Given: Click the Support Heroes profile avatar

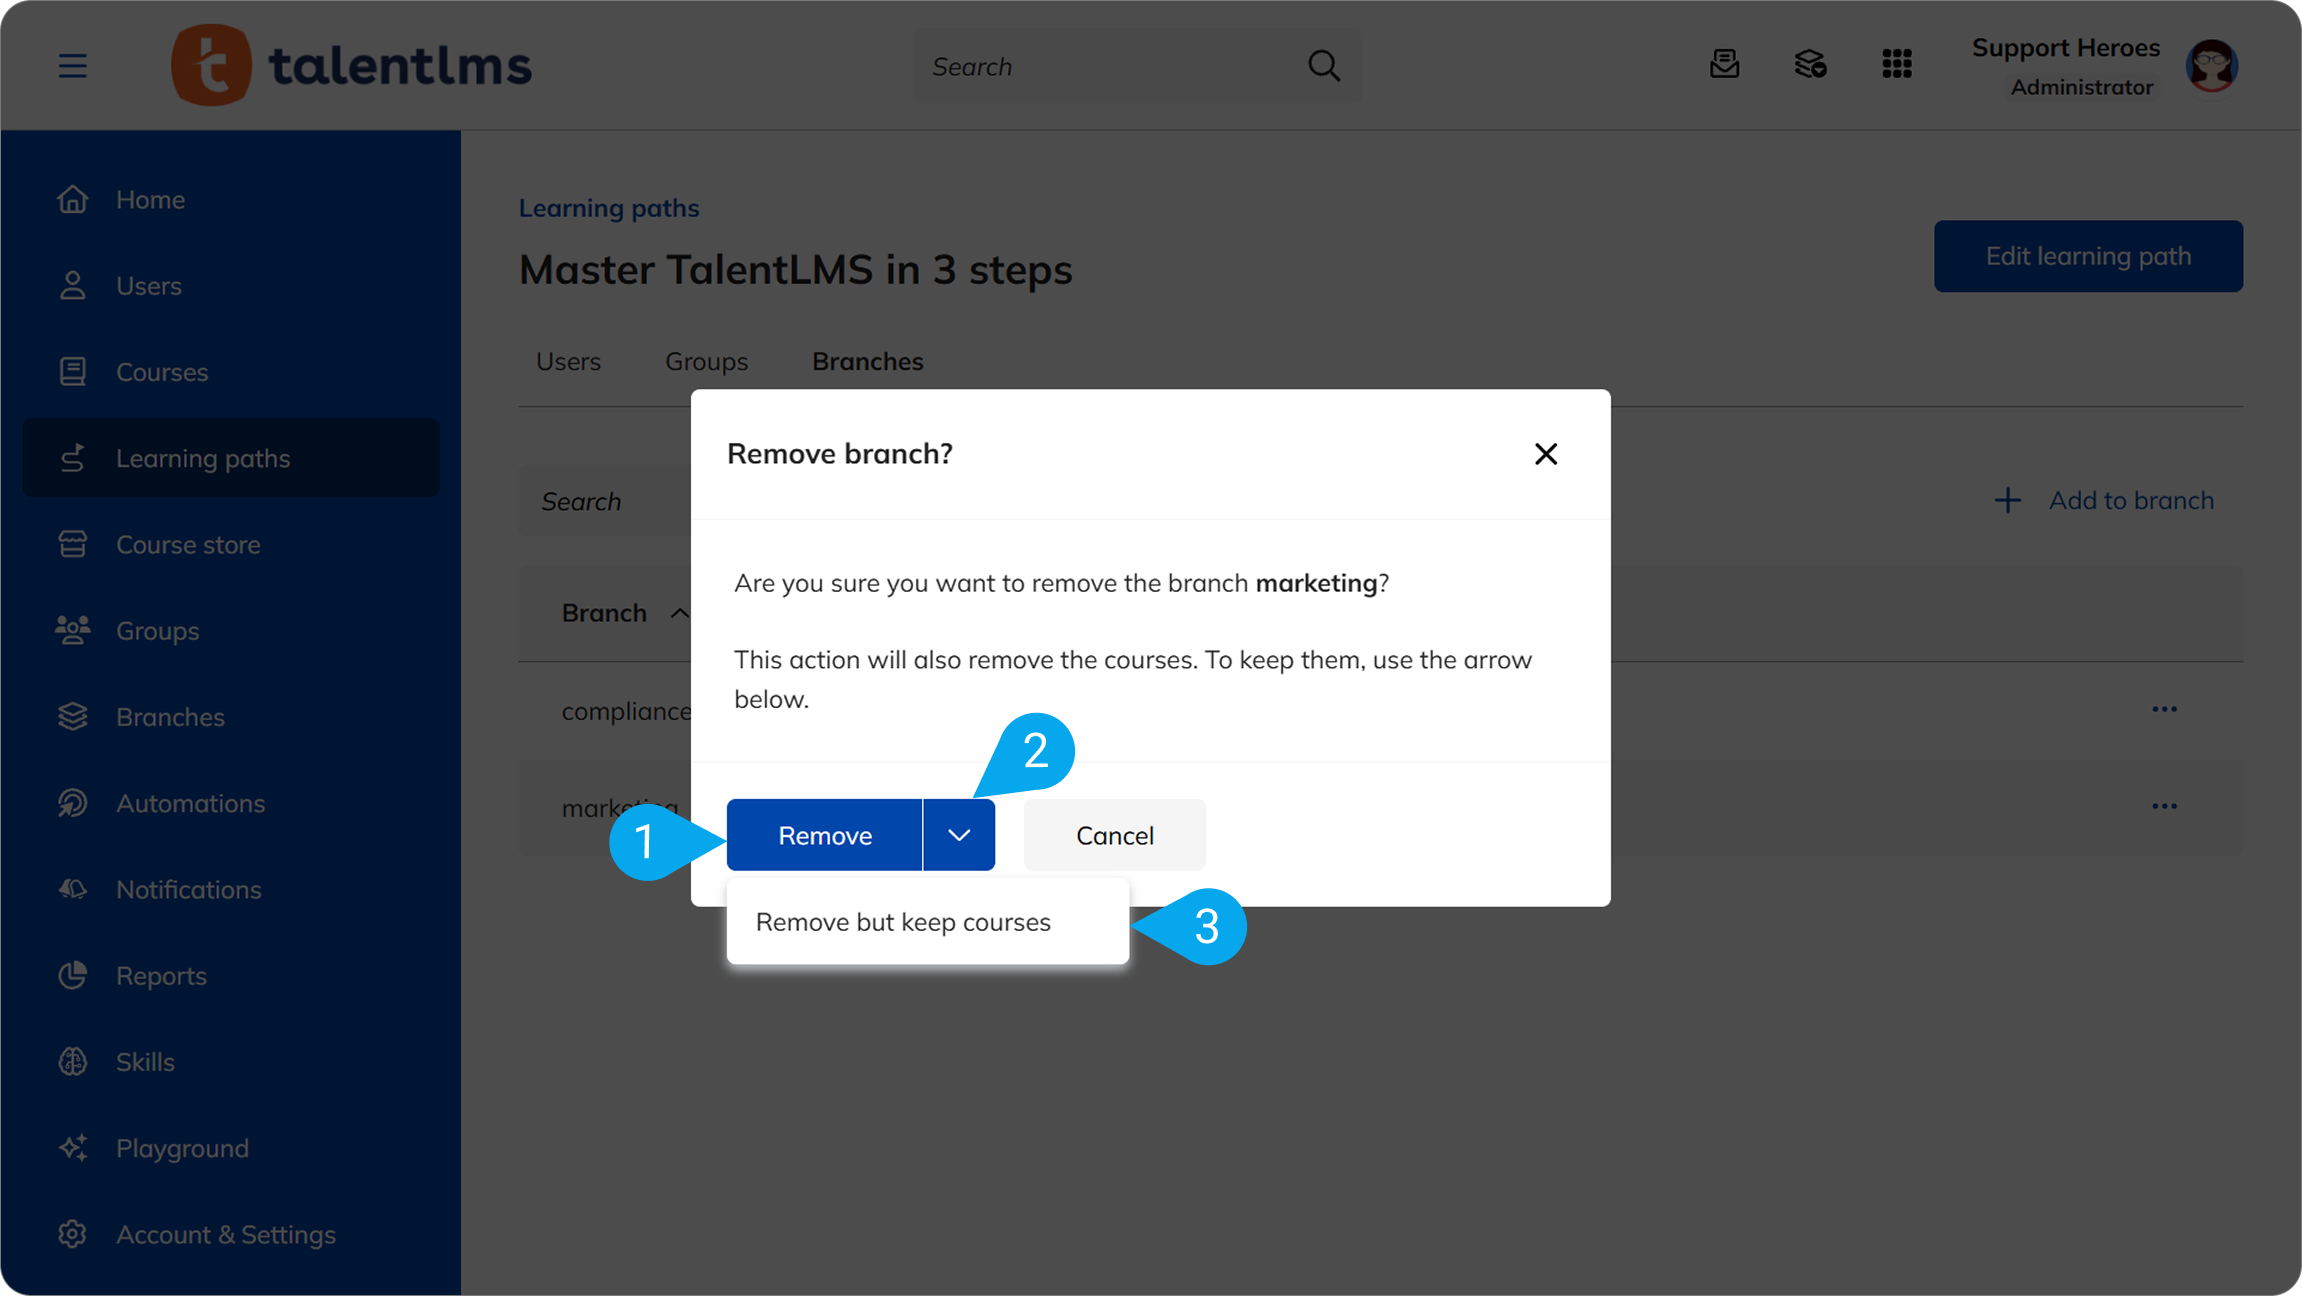Looking at the screenshot, I should tap(2212, 66).
